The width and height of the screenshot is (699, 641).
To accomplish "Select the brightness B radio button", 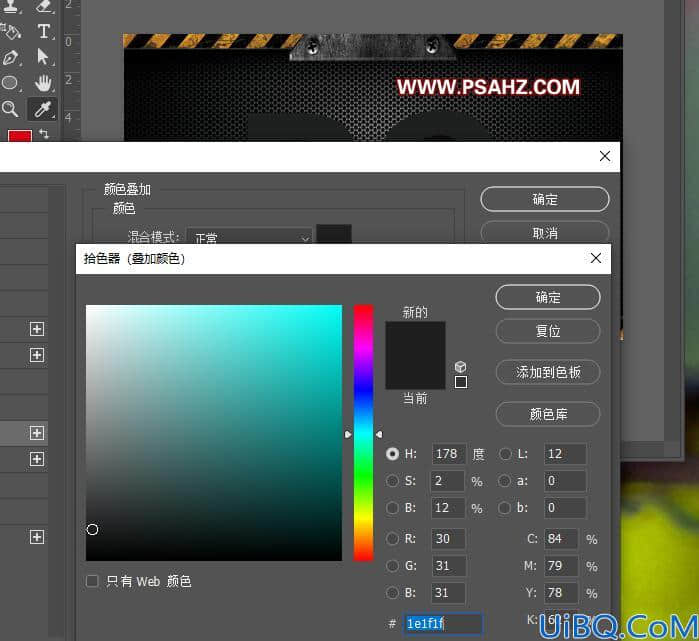I will pyautogui.click(x=392, y=508).
